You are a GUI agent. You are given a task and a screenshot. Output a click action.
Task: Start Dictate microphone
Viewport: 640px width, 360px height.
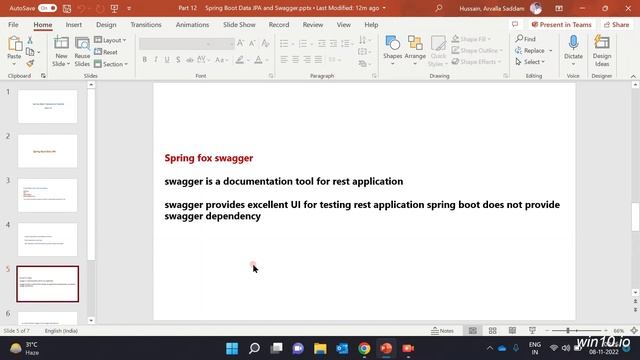point(573,51)
